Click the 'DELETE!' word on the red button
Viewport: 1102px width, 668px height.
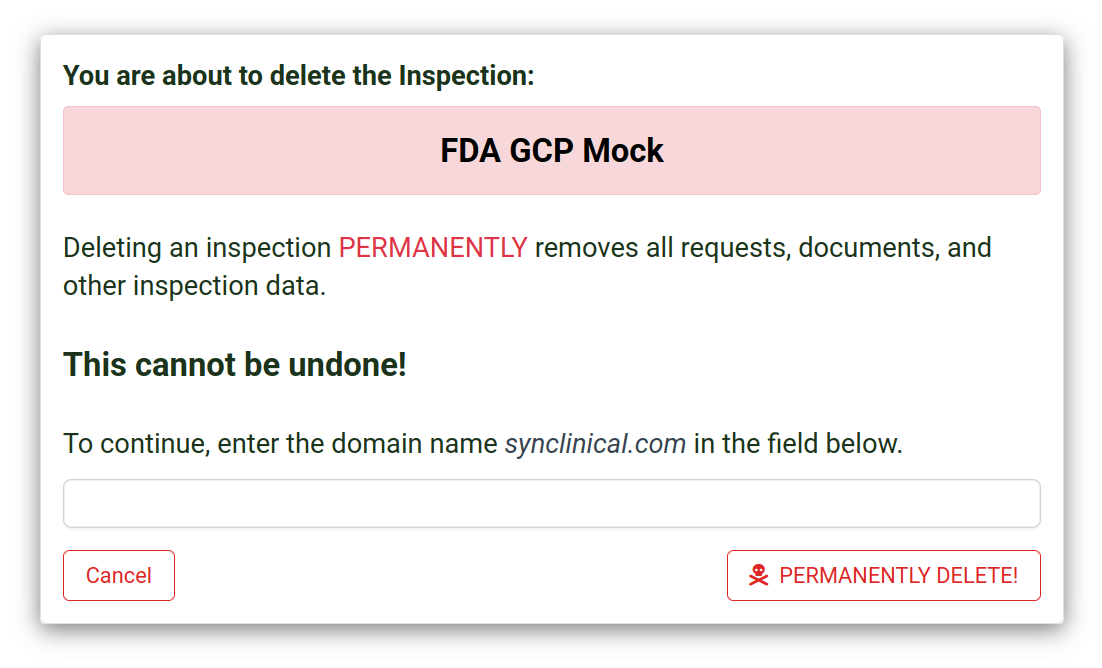click(977, 575)
